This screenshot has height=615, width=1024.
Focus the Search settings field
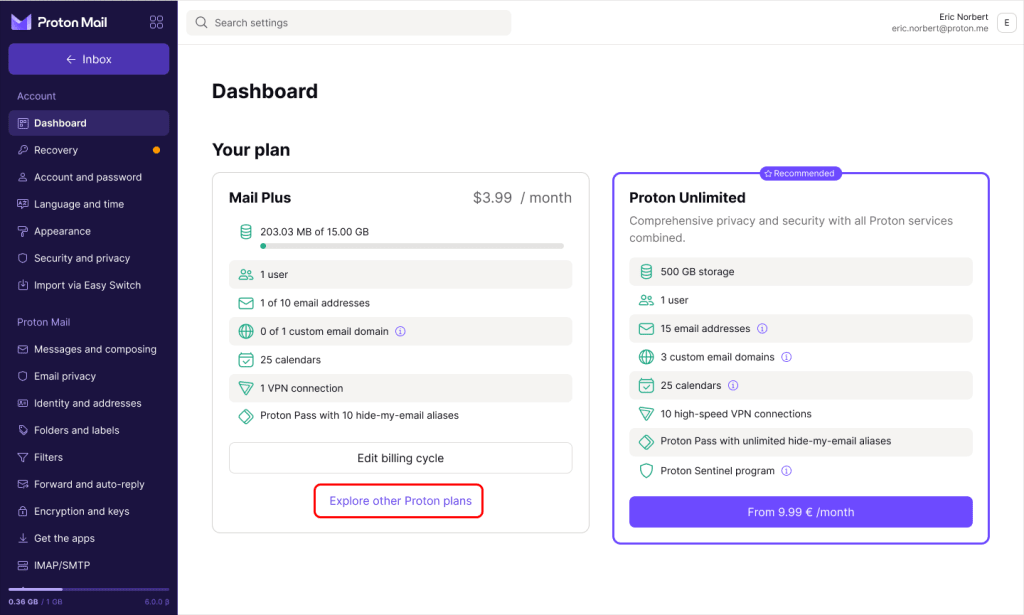(x=348, y=23)
